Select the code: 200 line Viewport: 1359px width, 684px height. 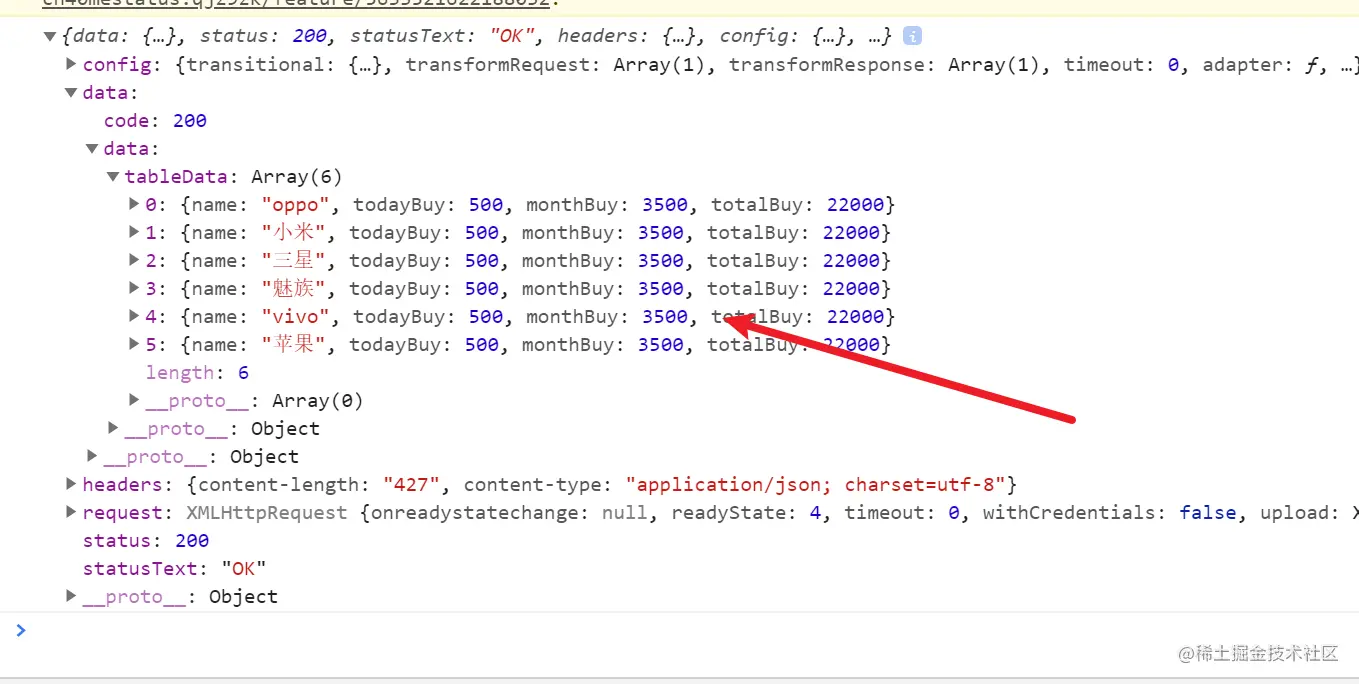point(155,121)
